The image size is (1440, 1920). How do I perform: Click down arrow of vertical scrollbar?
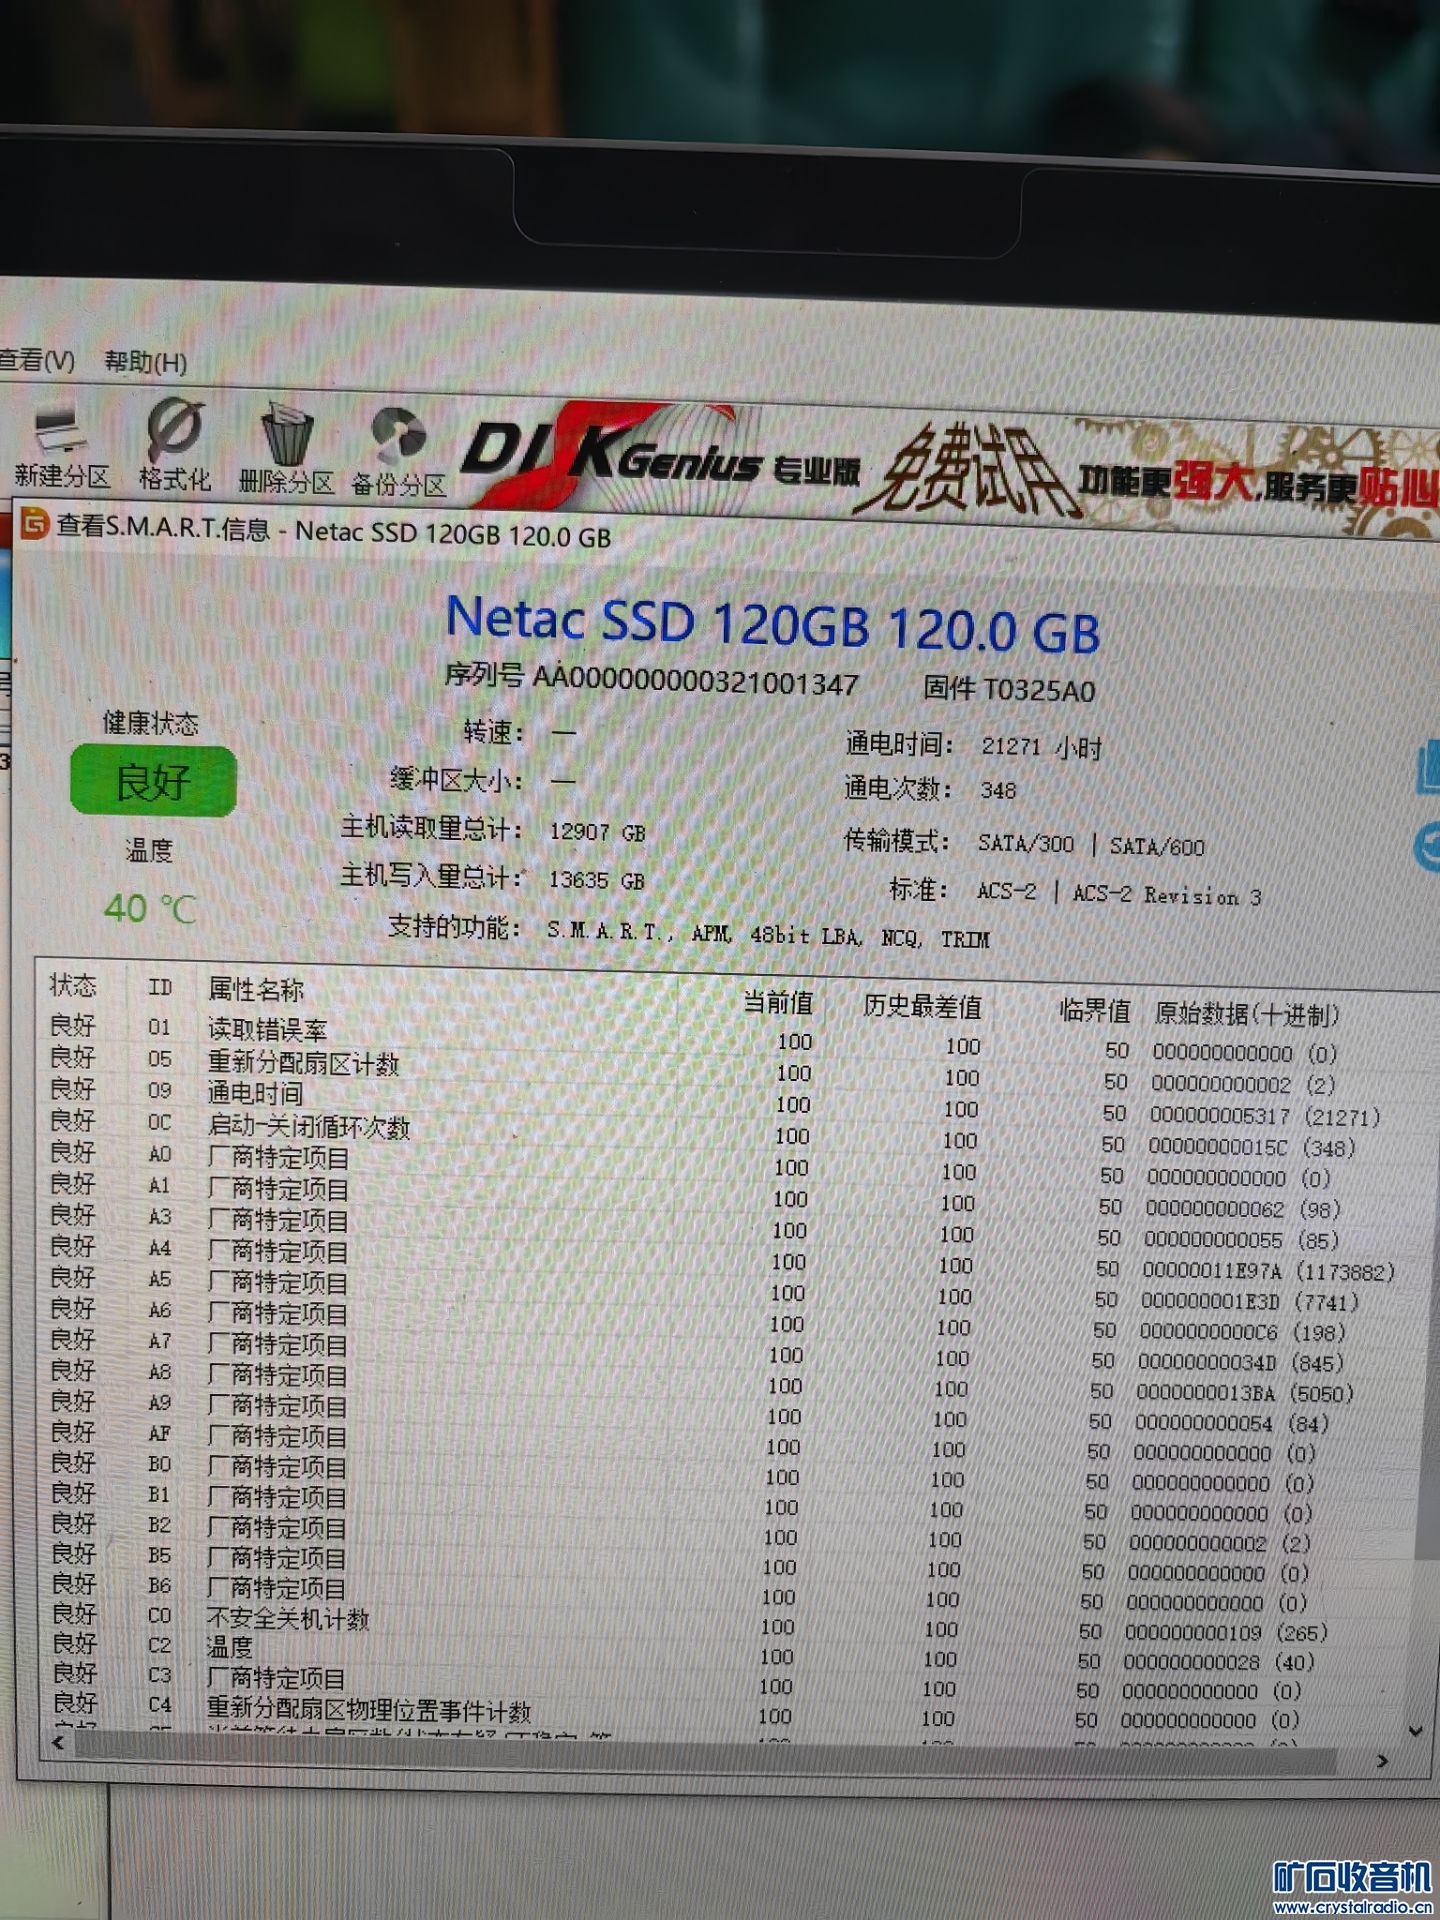(1415, 1730)
